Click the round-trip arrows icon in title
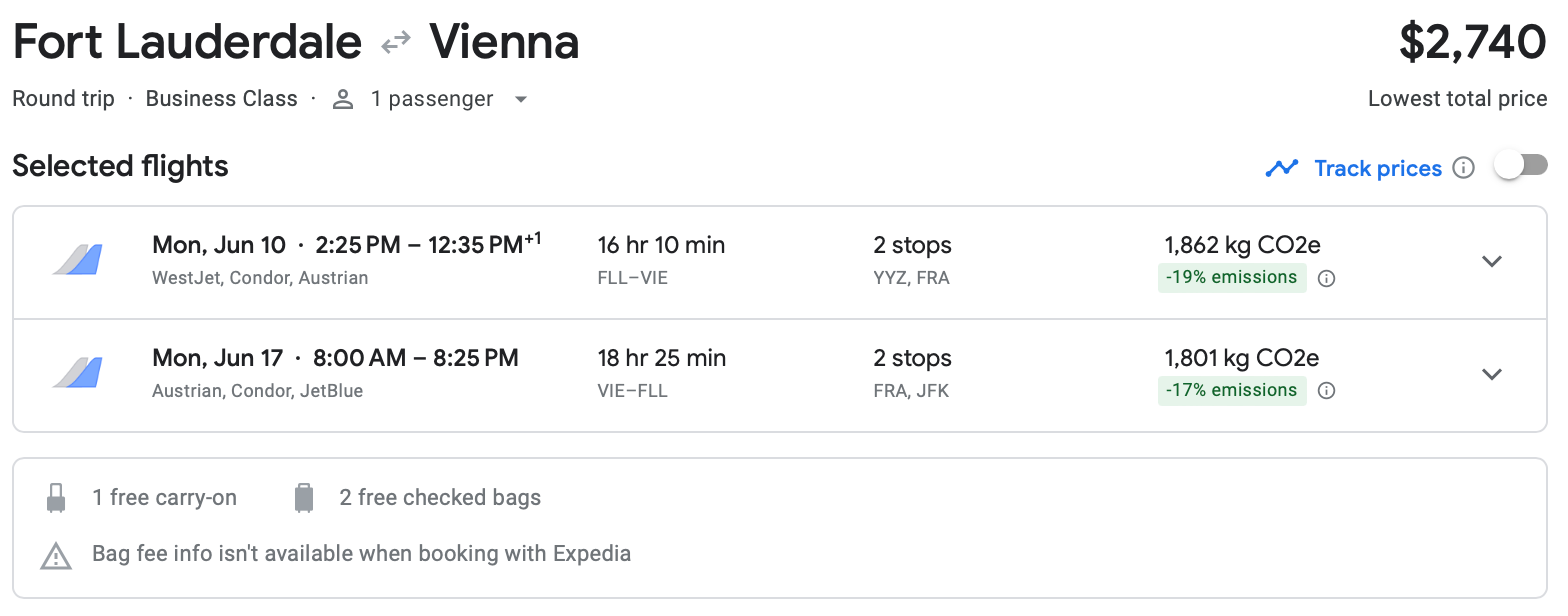This screenshot has width=1568, height=616. [x=396, y=43]
